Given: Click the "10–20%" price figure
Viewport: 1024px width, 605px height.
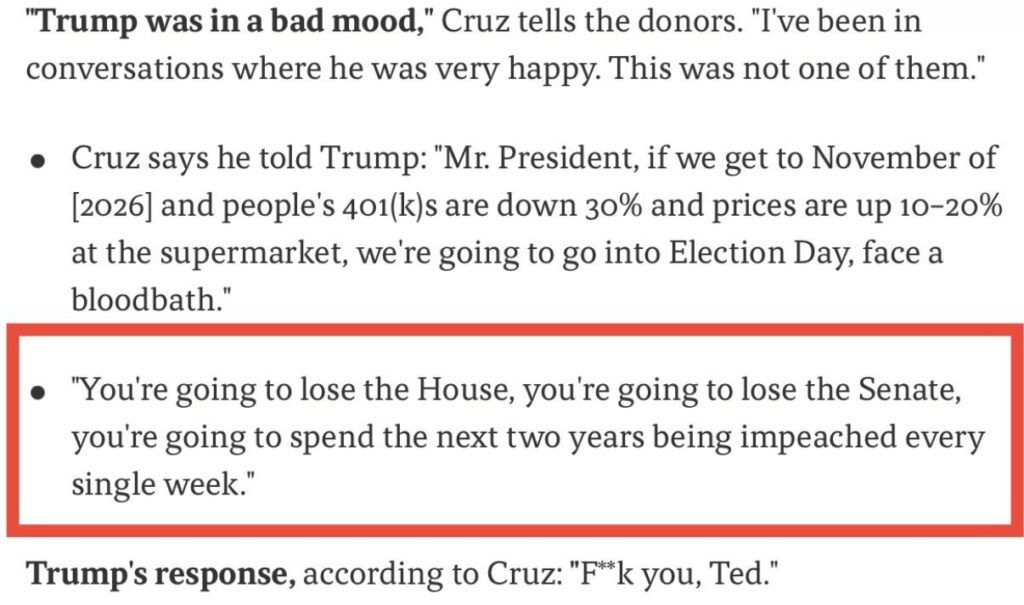Looking at the screenshot, I should [x=930, y=206].
